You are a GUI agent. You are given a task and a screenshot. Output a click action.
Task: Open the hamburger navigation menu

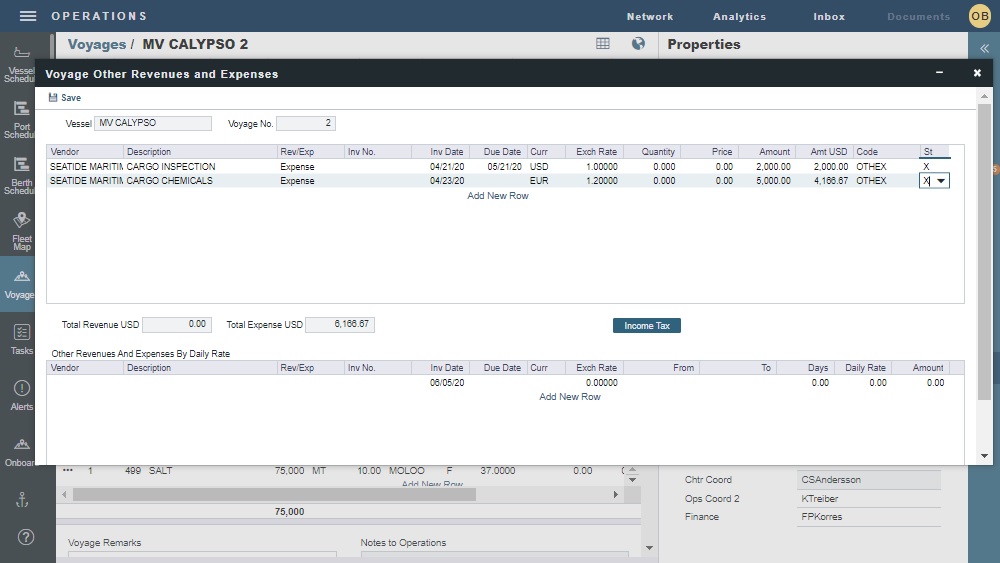tap(28, 16)
